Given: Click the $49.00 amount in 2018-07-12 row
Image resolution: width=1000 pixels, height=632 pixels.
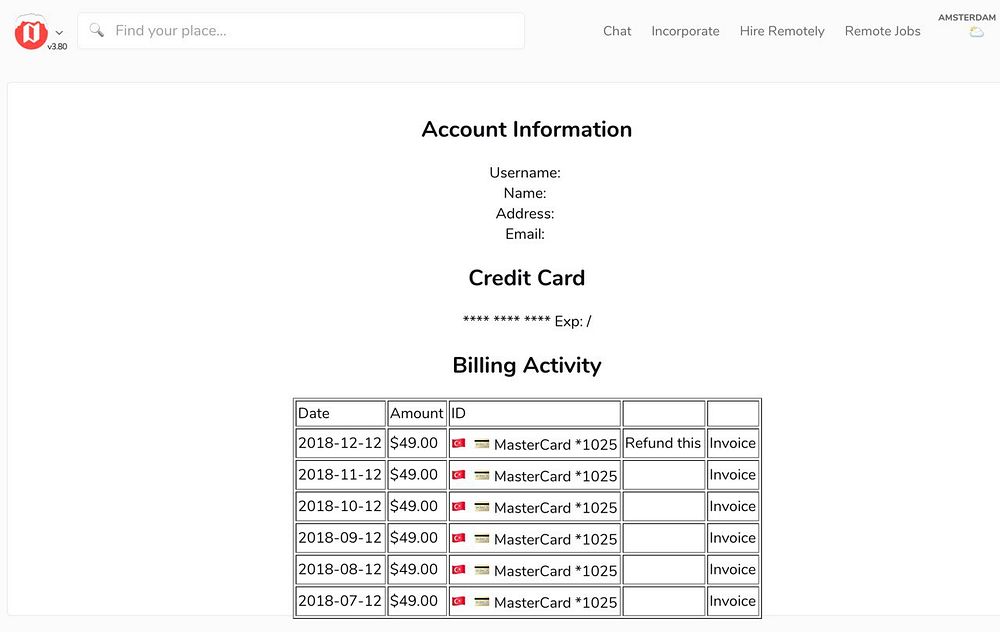Looking at the screenshot, I should point(414,601).
